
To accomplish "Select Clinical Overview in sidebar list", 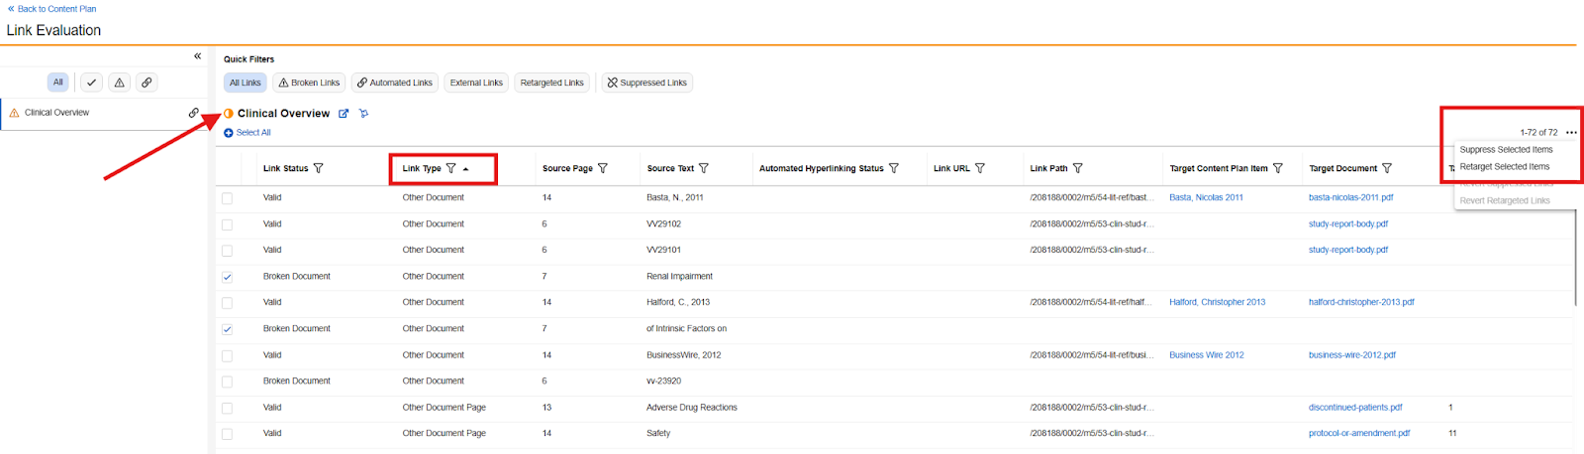I will pos(57,113).
